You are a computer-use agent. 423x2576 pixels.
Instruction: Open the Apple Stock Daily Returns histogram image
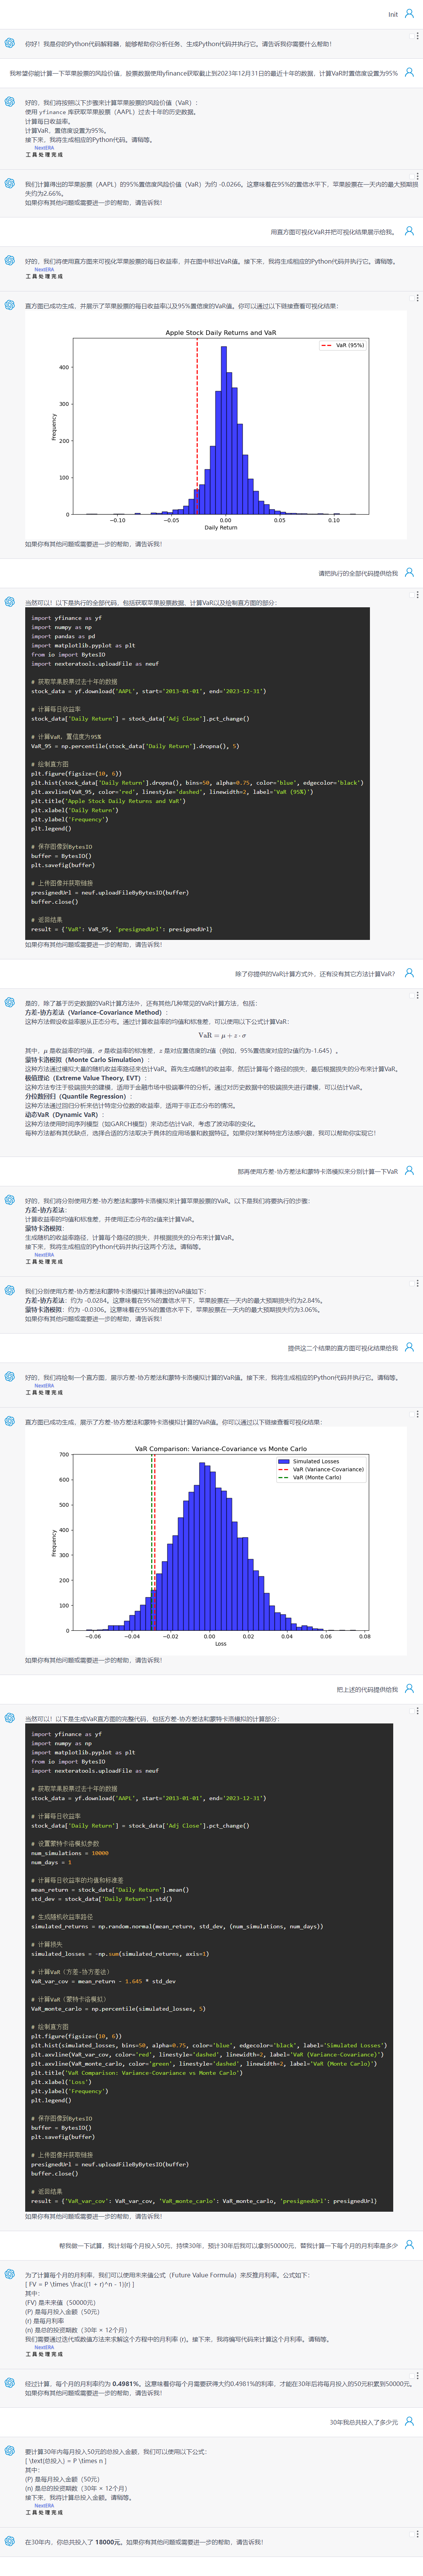click(220, 425)
